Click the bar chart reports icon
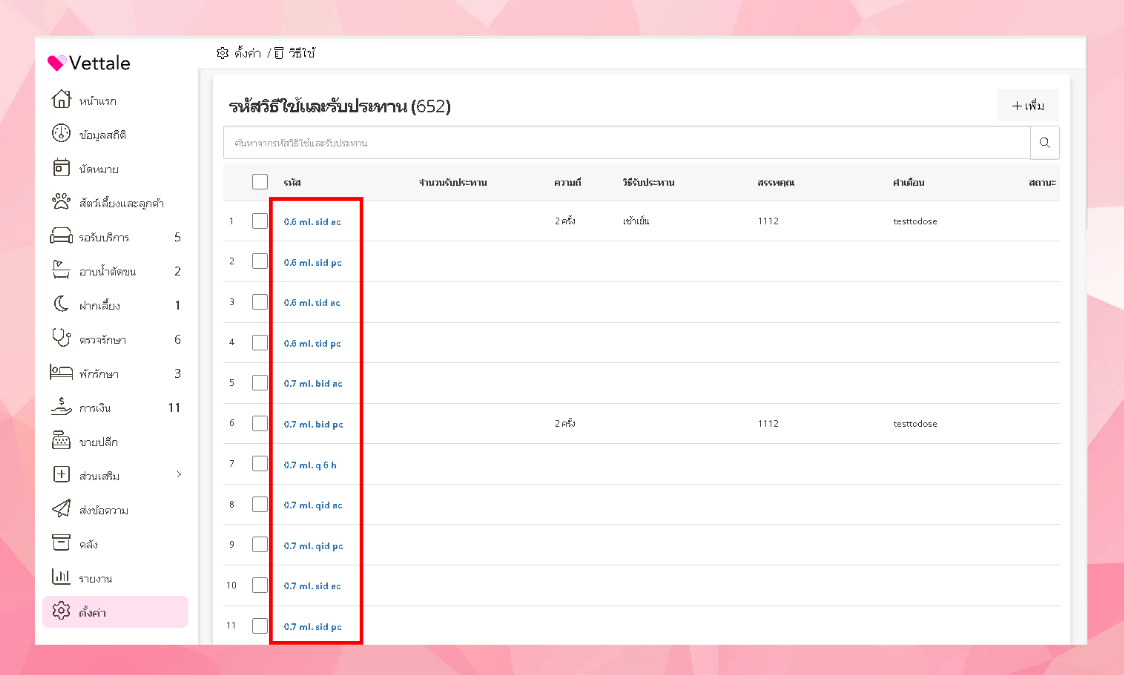This screenshot has height=675, width=1124. click(x=62, y=576)
